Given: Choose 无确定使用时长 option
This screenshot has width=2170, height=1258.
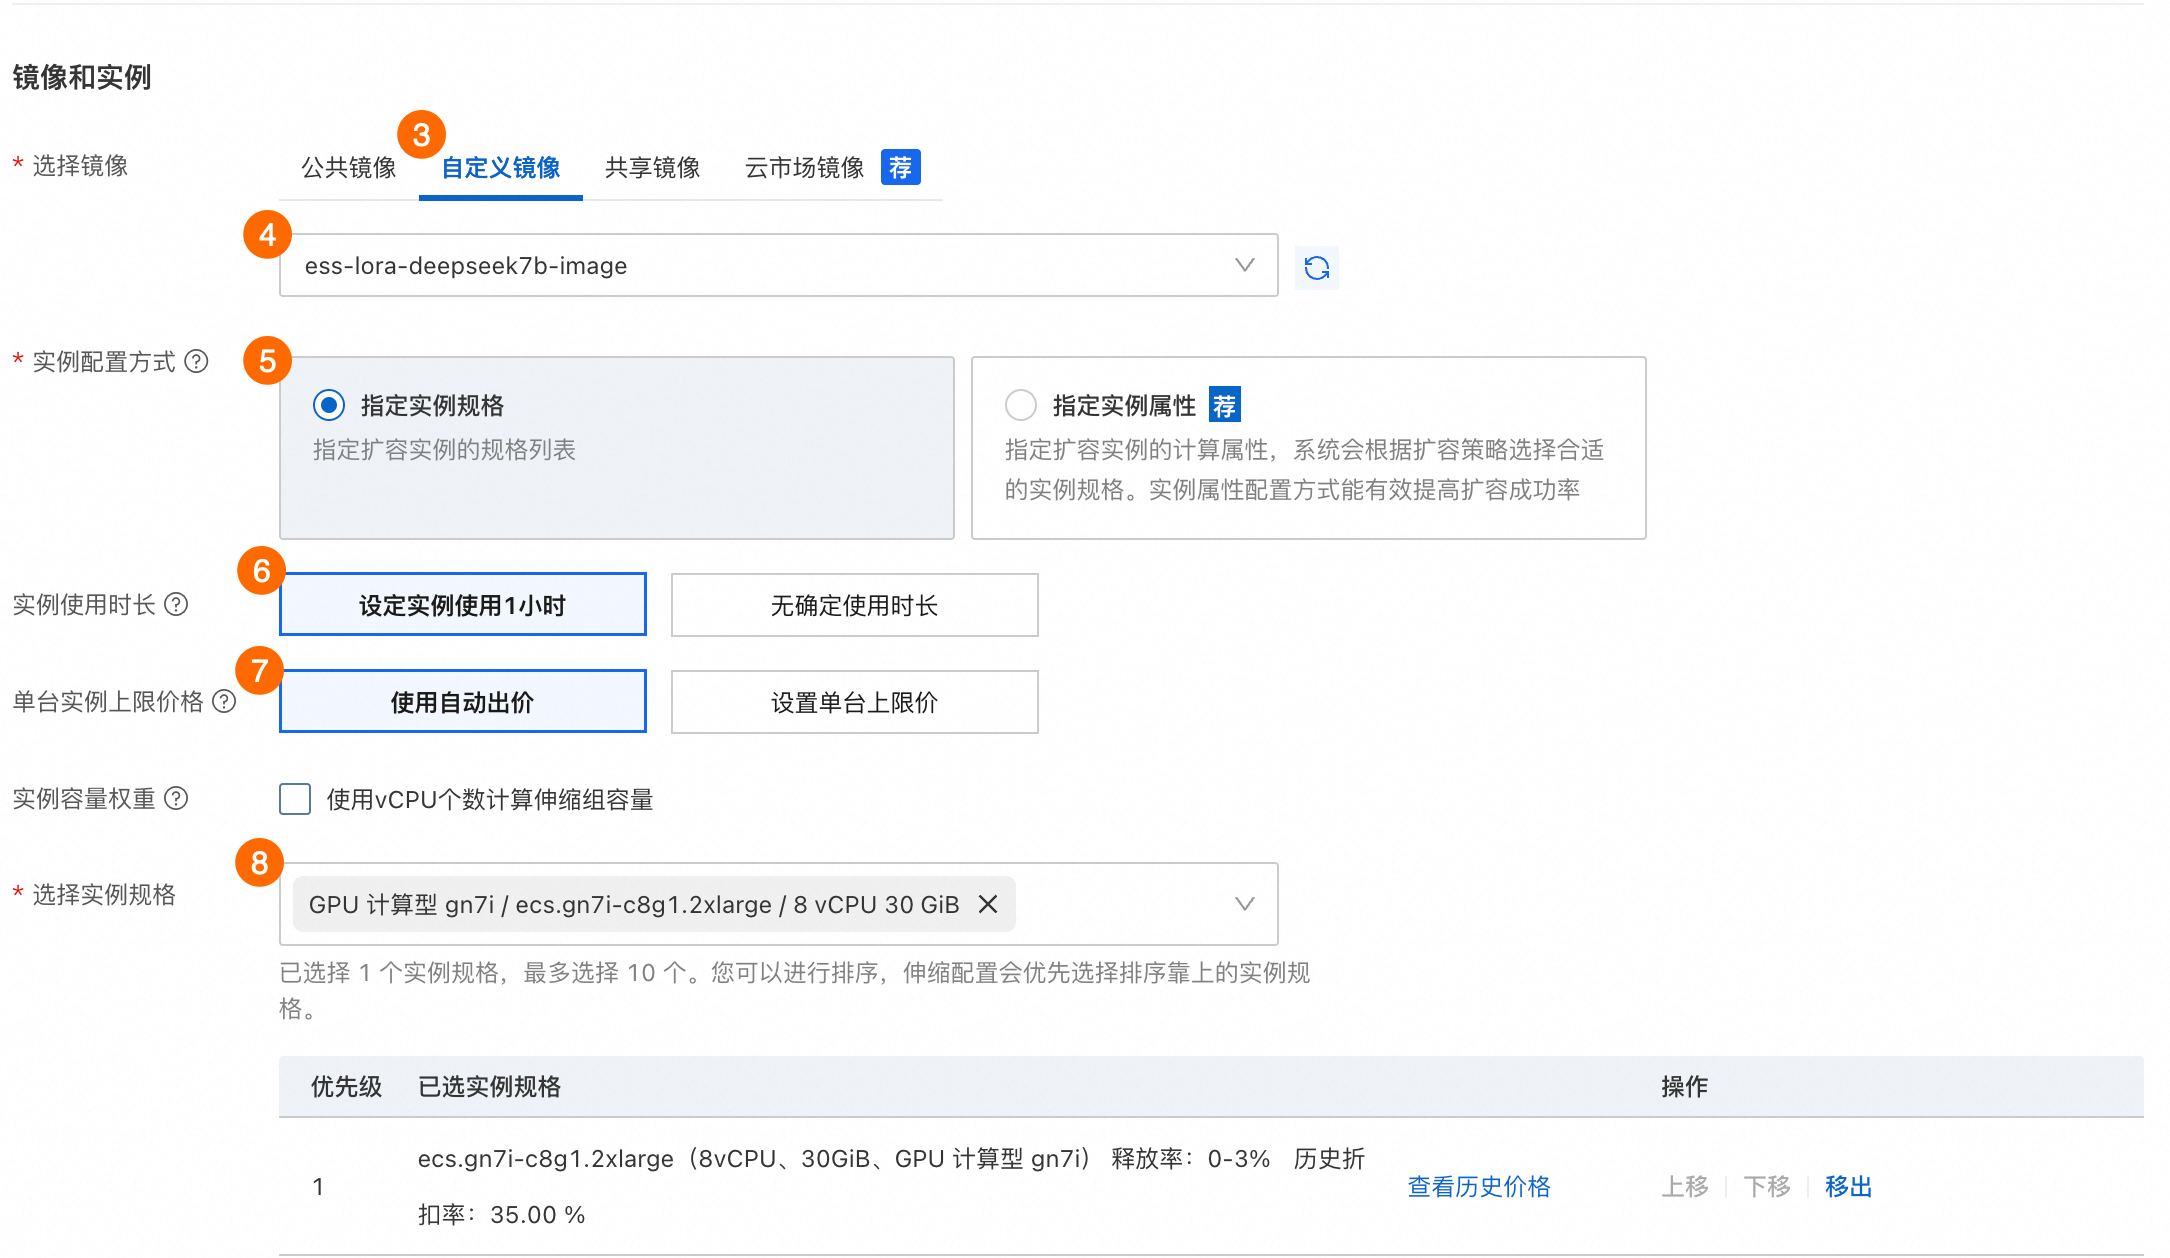Looking at the screenshot, I should click(854, 605).
